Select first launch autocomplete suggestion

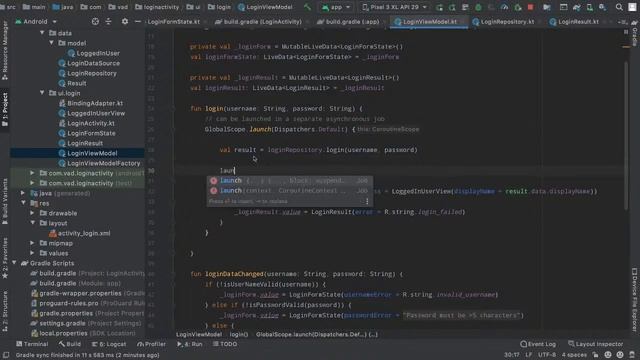(x=289, y=180)
